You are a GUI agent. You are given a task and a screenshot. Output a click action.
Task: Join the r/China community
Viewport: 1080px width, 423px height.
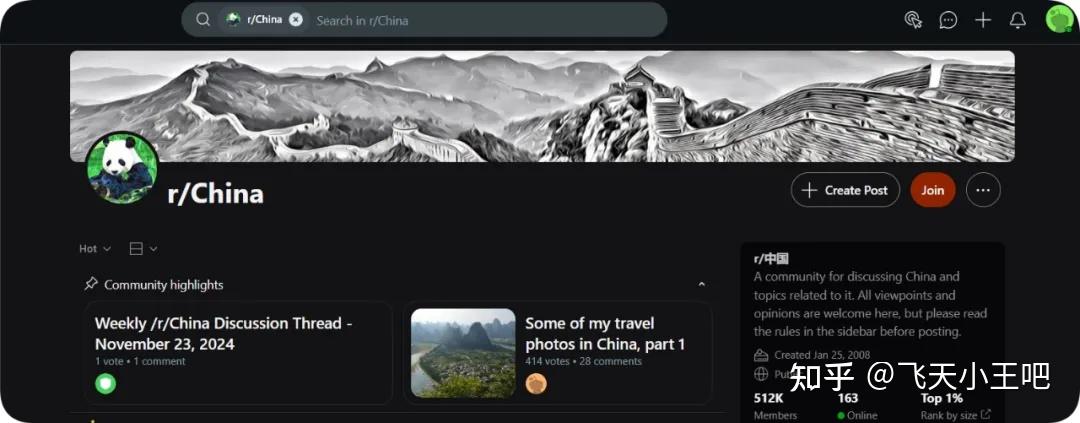click(x=933, y=190)
